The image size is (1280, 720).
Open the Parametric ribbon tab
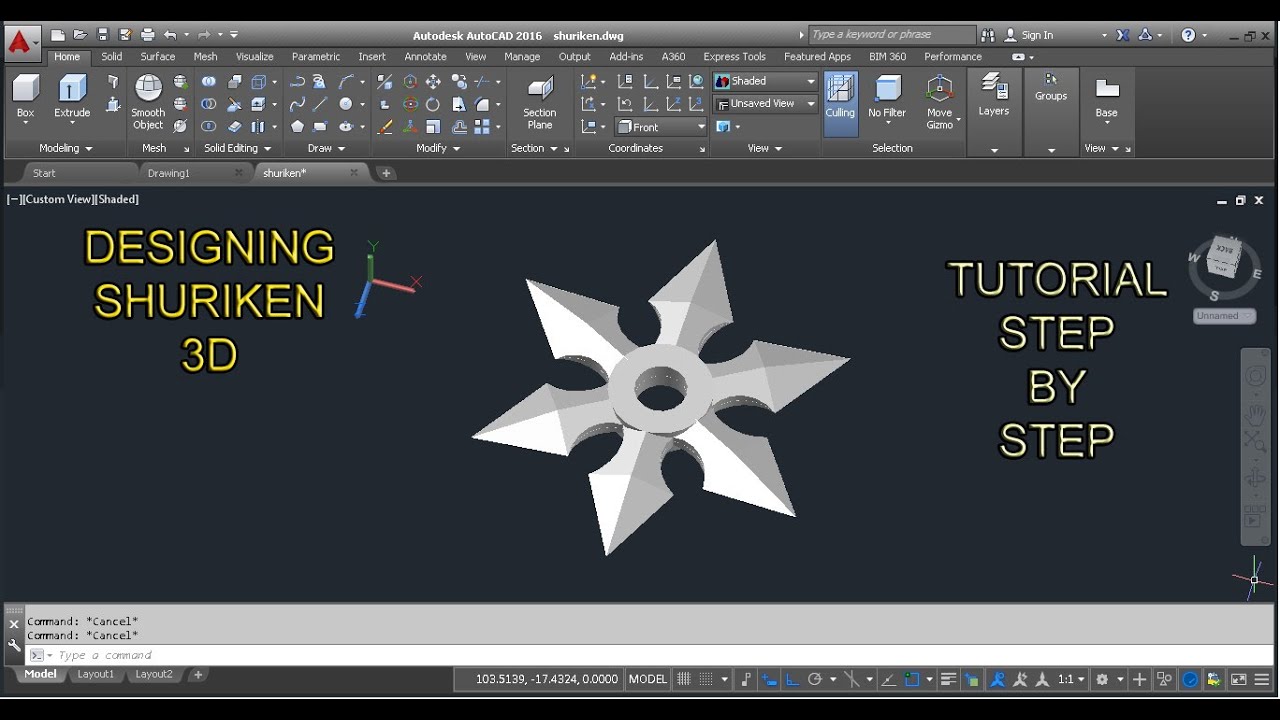point(316,57)
